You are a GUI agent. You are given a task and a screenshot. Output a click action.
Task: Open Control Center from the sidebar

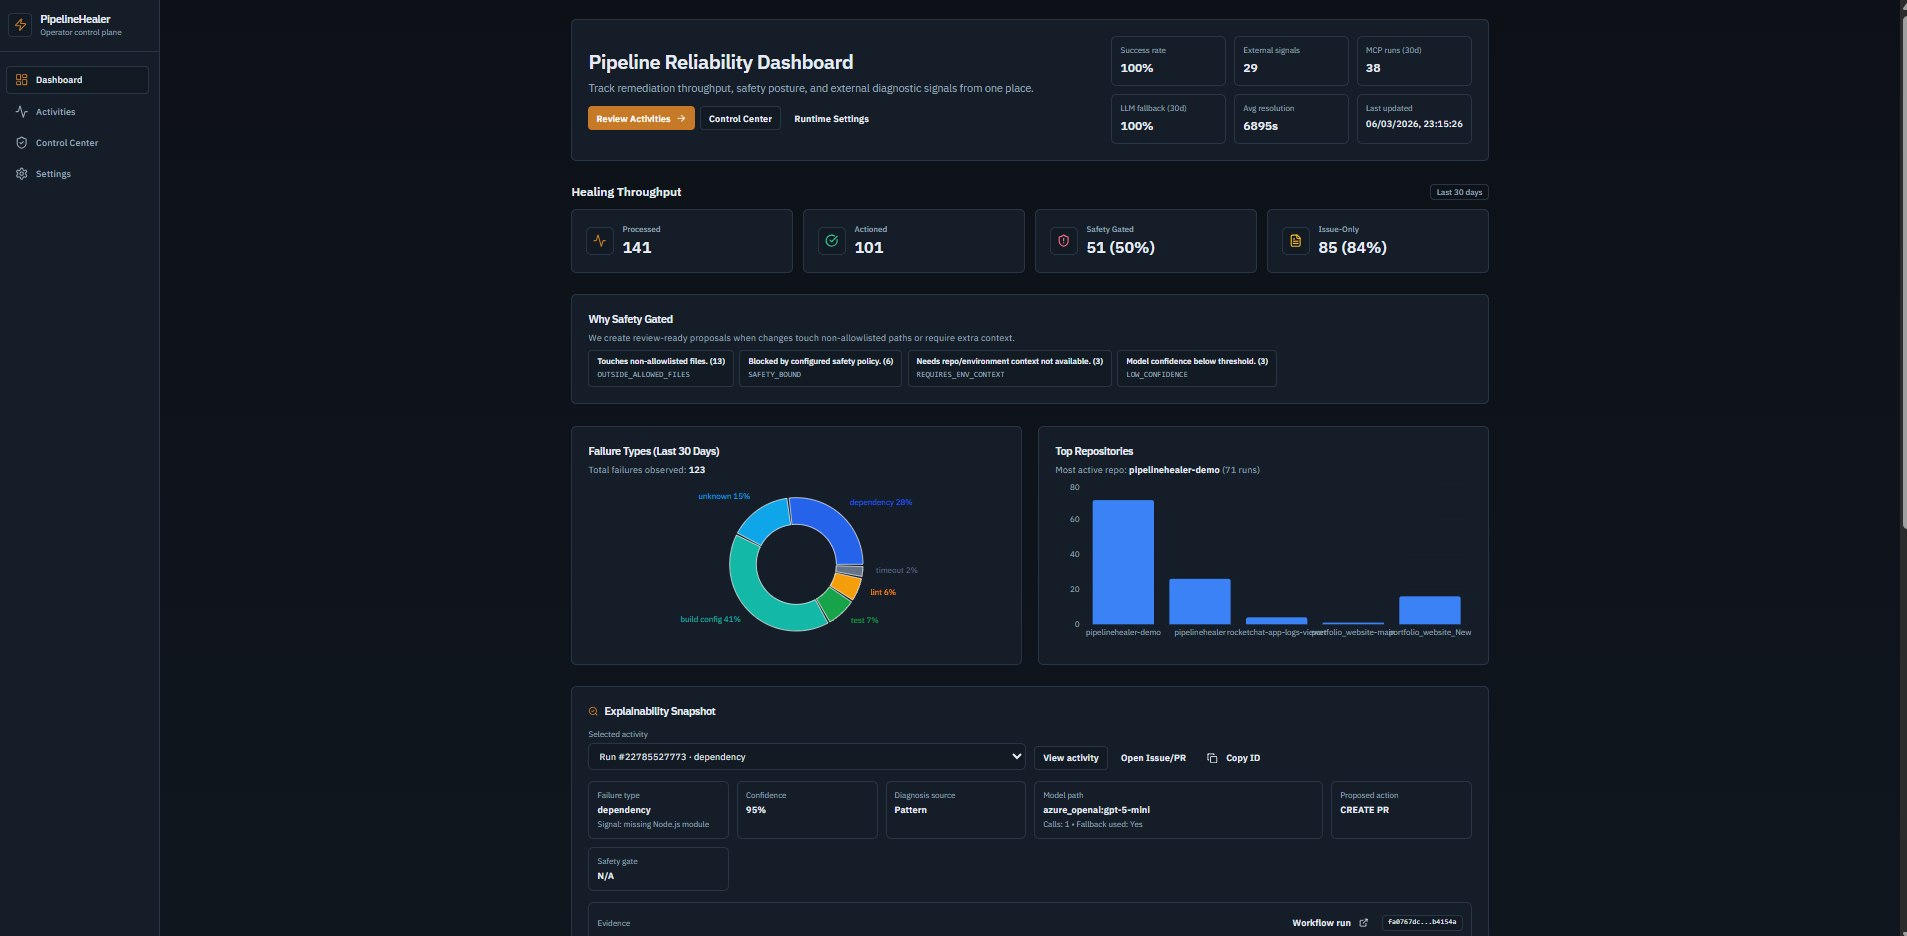(77, 143)
